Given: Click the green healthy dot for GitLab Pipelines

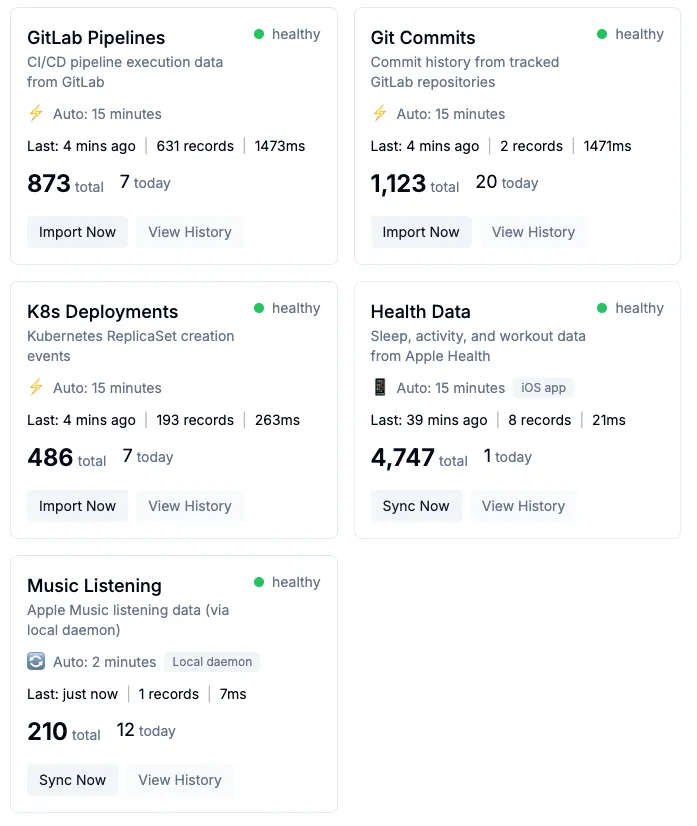Looking at the screenshot, I should pos(259,34).
